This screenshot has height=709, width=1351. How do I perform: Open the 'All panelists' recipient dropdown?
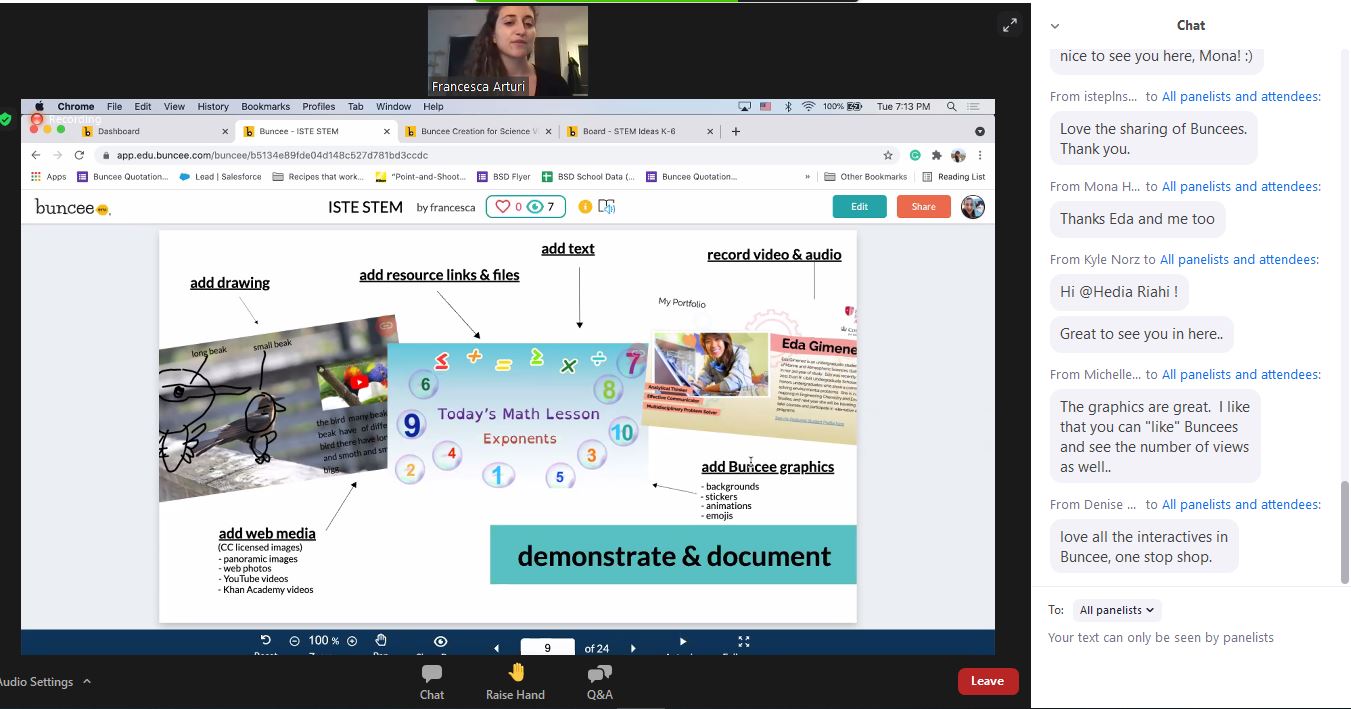(x=1116, y=610)
